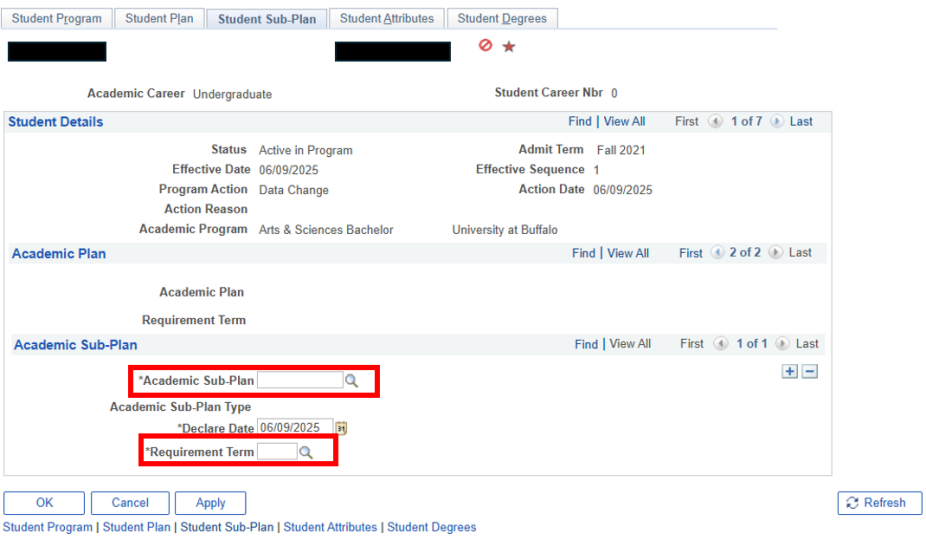Focus the Requirement Term input field
Viewport: 926px width, 540px height.
click(x=277, y=452)
